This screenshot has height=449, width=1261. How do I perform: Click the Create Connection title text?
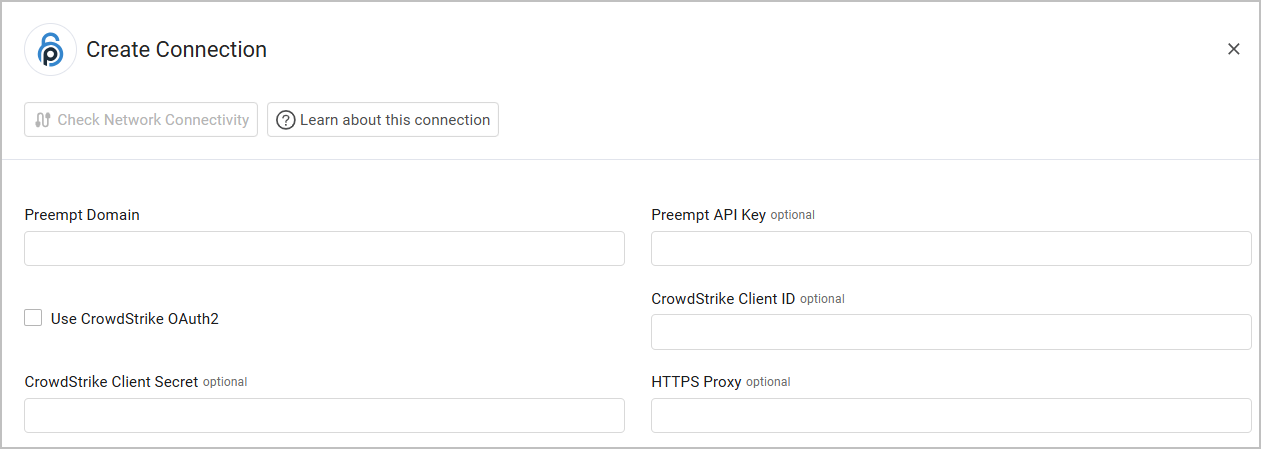pos(177,50)
